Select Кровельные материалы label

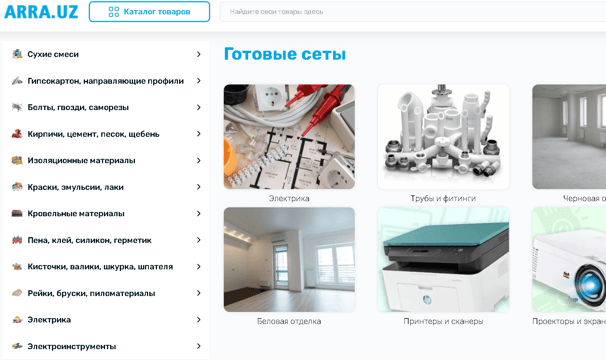click(x=76, y=213)
